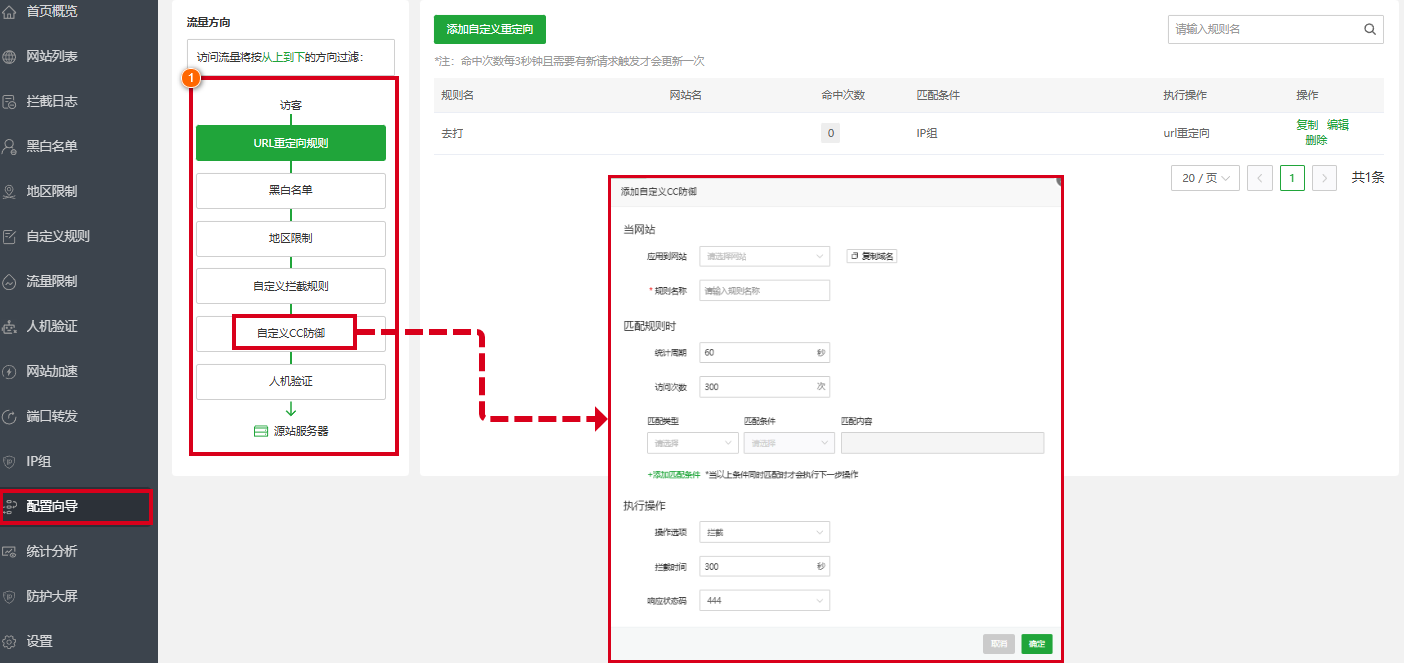The width and height of the screenshot is (1404, 663).
Task: Click 编辑 link for rule 去打
Action: pyautogui.click(x=1338, y=125)
